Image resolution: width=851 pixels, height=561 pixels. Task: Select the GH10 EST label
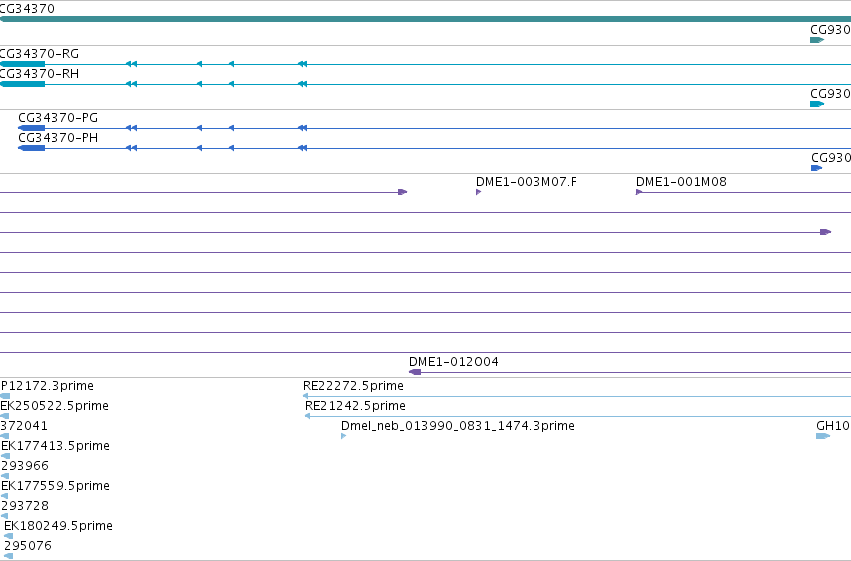pos(833,426)
